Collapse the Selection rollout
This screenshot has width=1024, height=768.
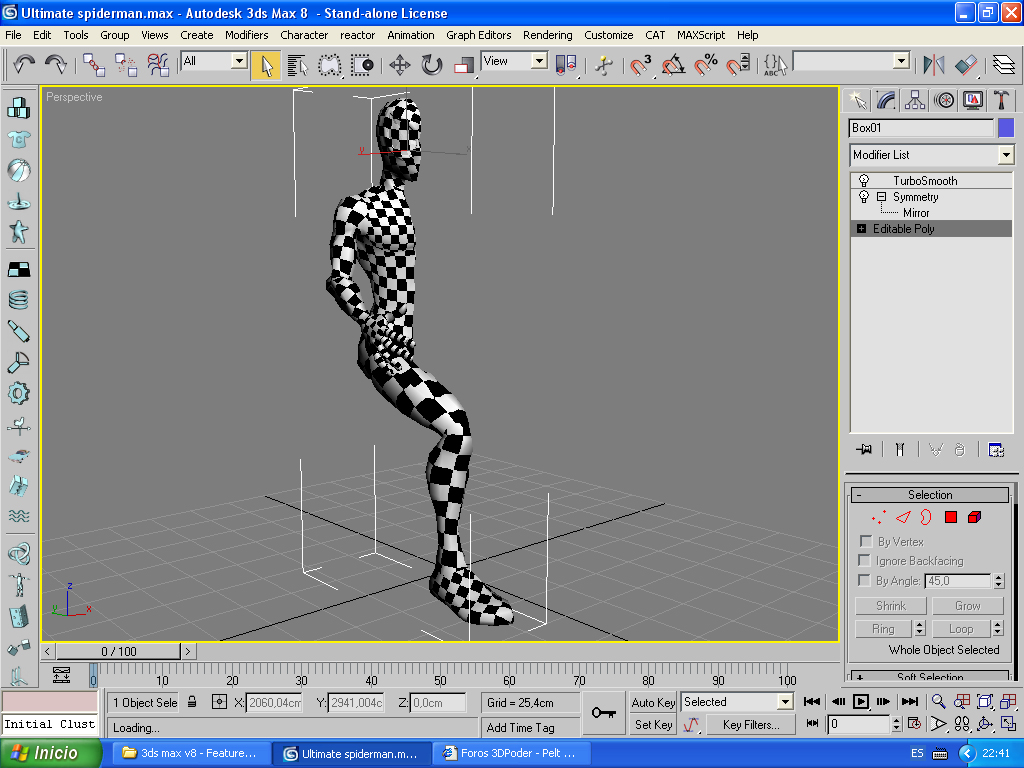[x=930, y=495]
